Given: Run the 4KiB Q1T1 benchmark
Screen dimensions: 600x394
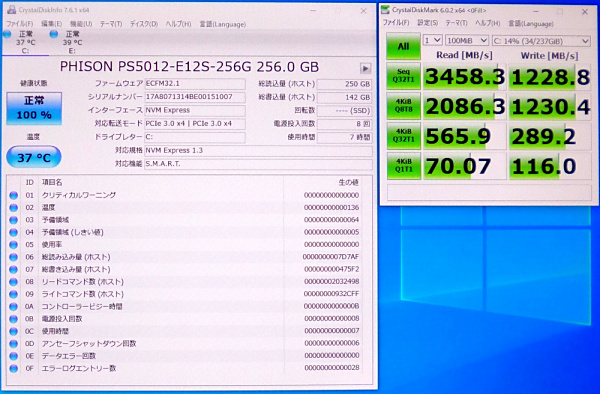Looking at the screenshot, I should tap(403, 166).
